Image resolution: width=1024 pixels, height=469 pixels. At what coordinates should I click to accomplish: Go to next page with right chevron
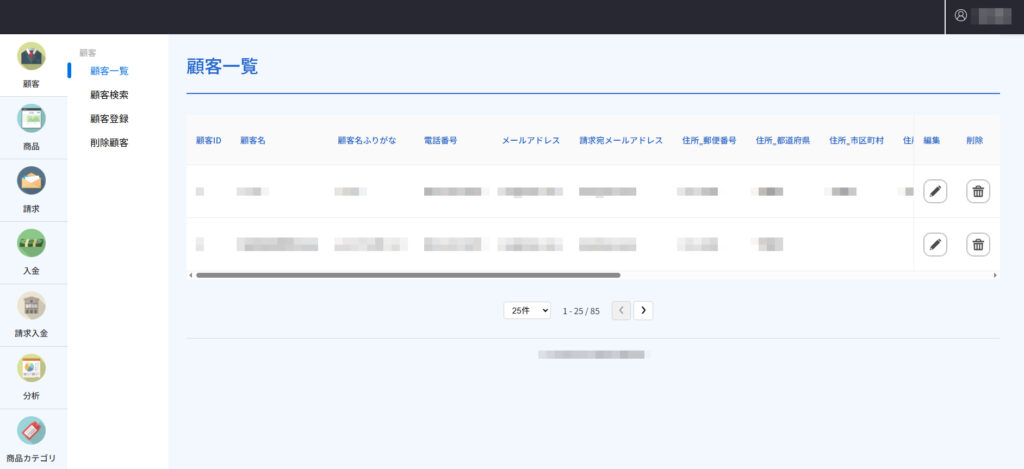click(644, 311)
